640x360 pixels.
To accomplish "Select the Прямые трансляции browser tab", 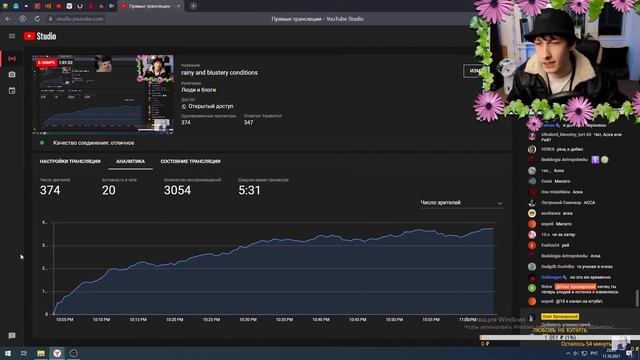I will pyautogui.click(x=151, y=6).
